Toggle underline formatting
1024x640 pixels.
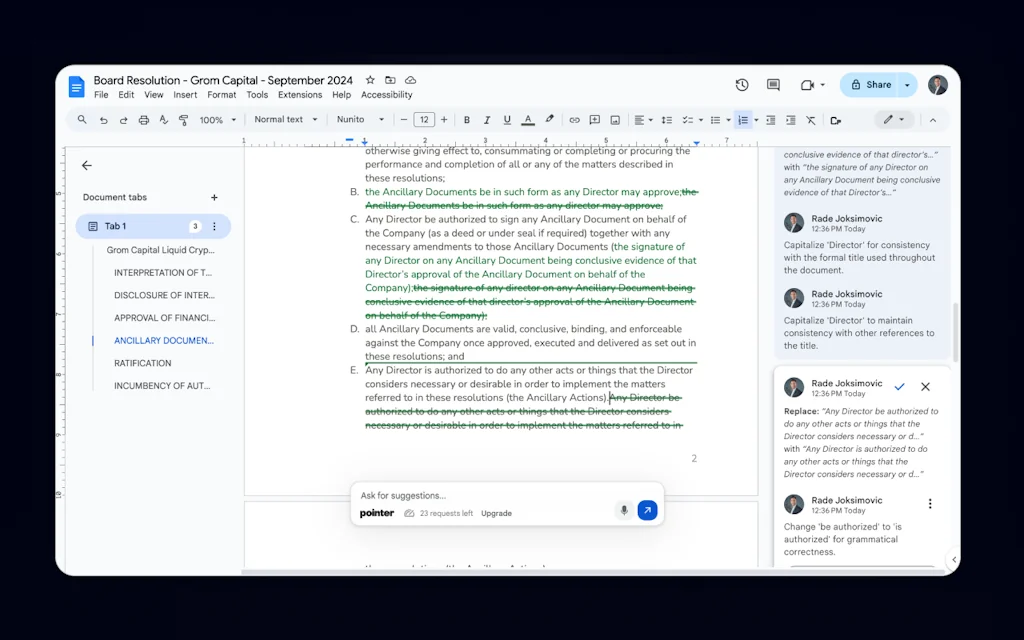click(x=507, y=119)
